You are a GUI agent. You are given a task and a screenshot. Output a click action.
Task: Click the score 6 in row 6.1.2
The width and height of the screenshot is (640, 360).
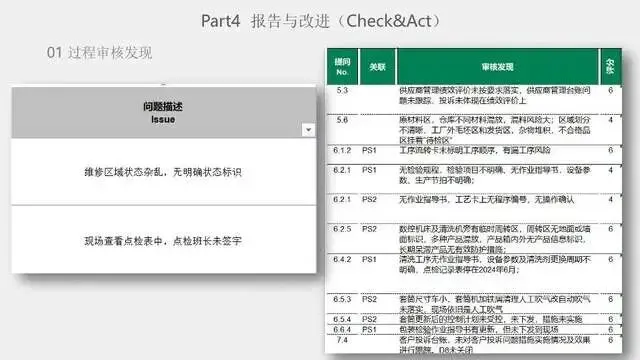(611, 150)
